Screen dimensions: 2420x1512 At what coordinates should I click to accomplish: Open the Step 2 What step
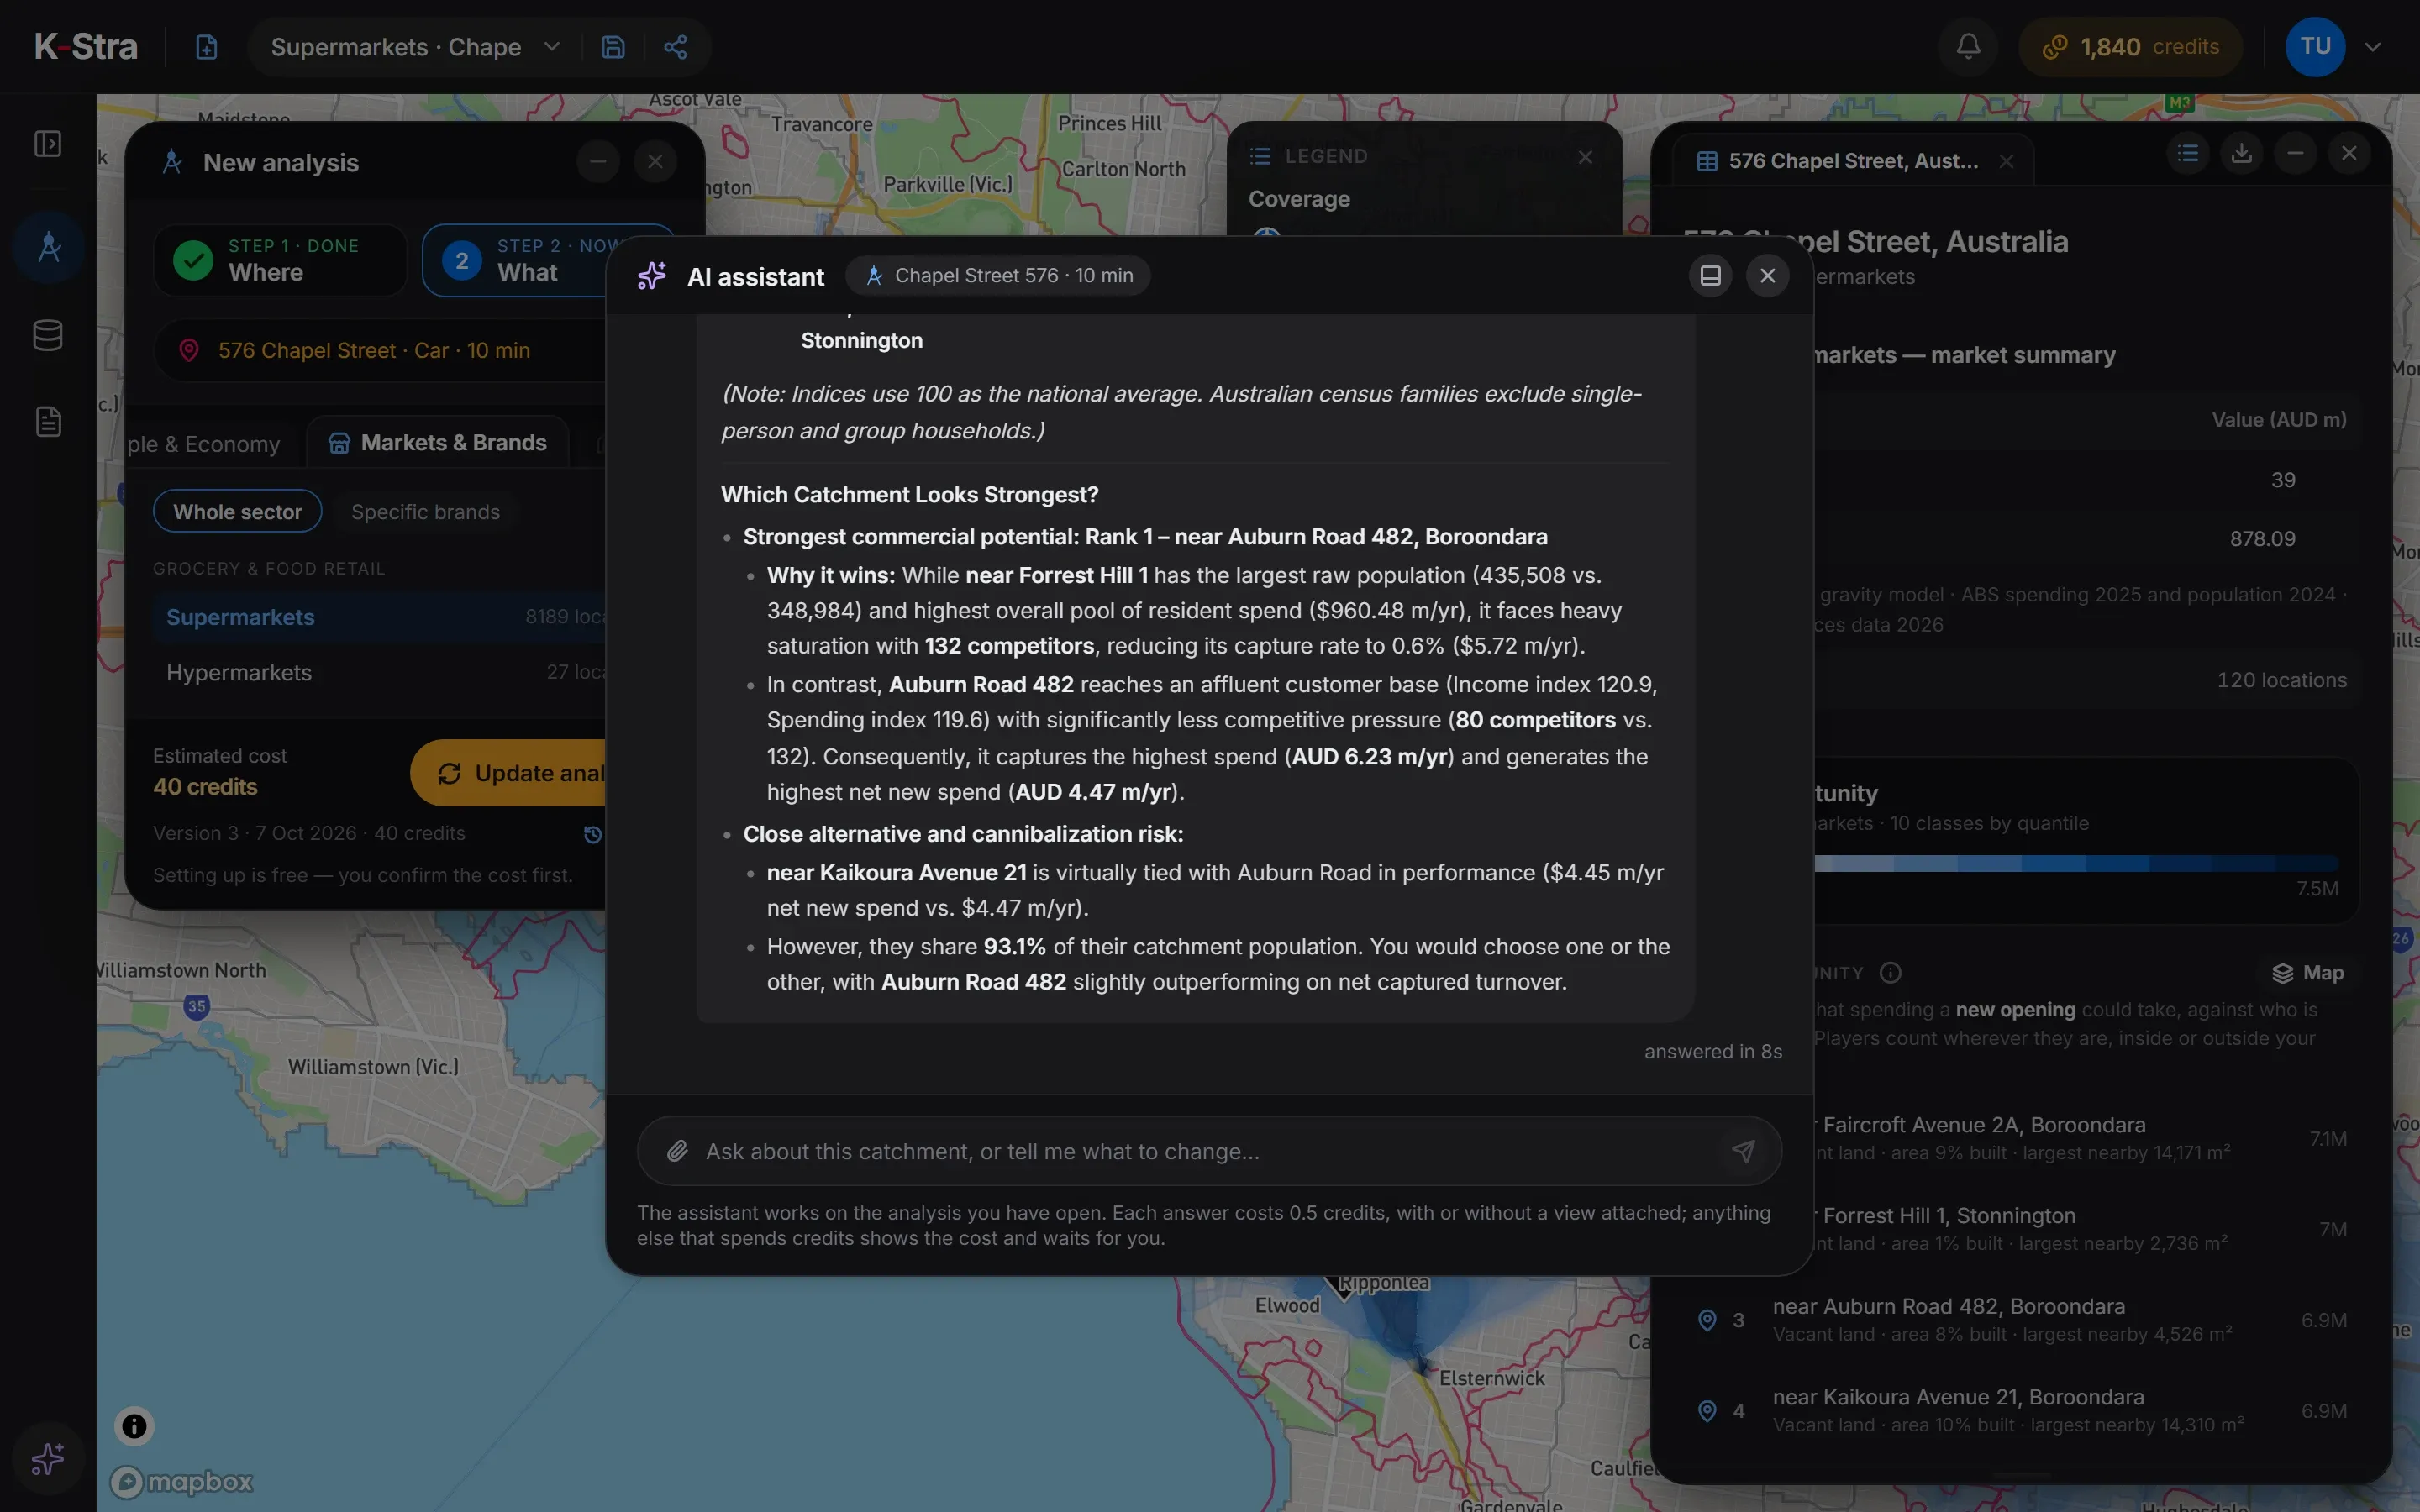click(547, 260)
